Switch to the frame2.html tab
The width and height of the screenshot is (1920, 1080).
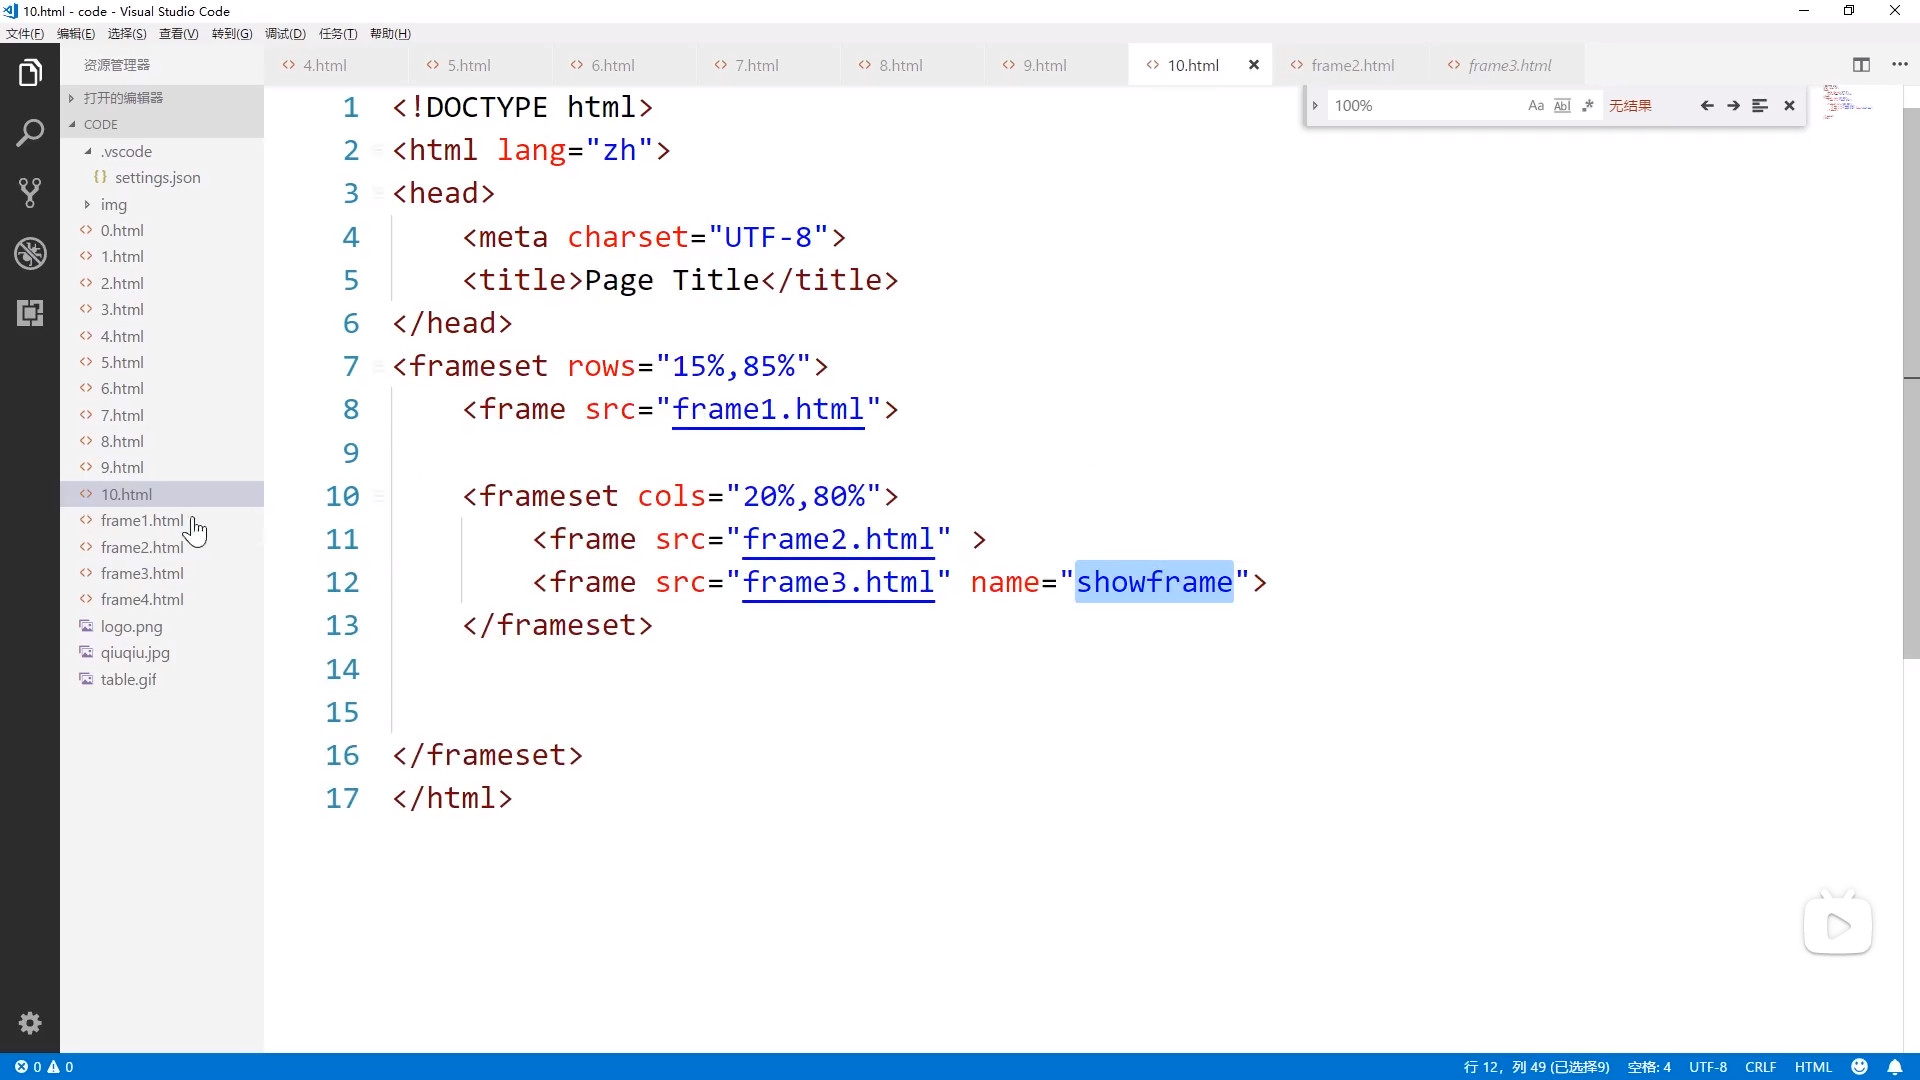1352,65
